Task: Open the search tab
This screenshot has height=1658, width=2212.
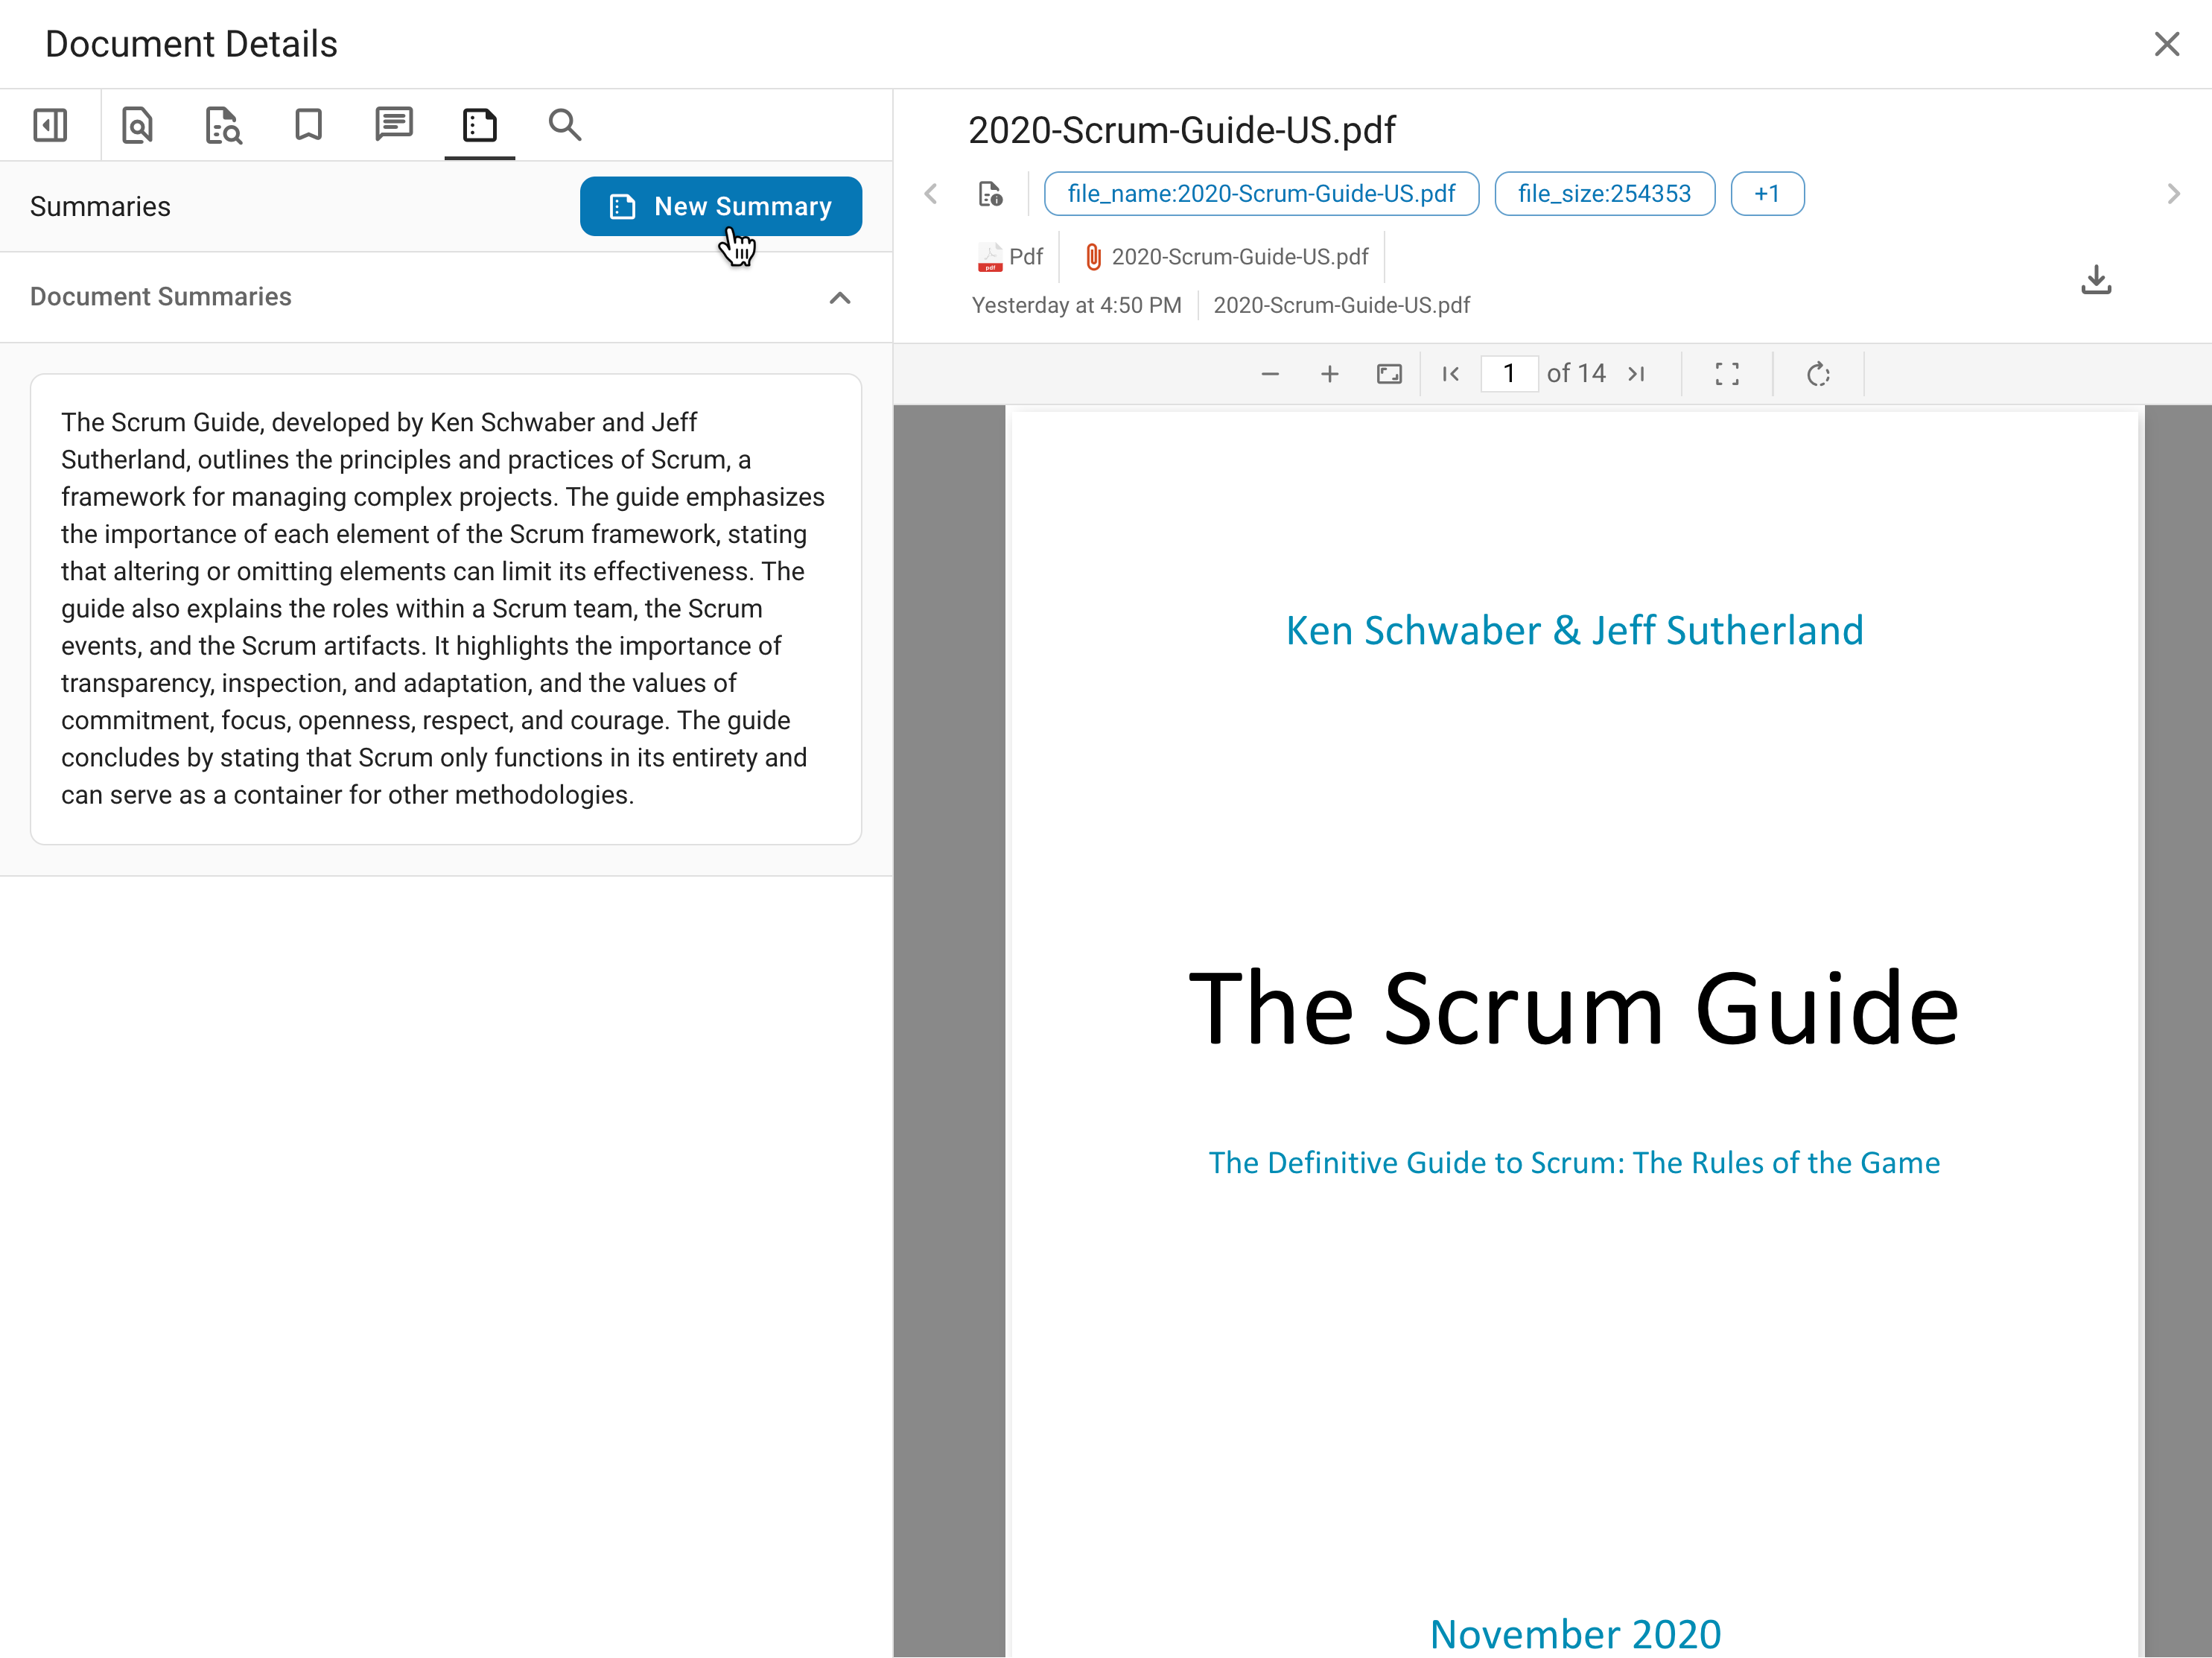Action: tap(565, 125)
